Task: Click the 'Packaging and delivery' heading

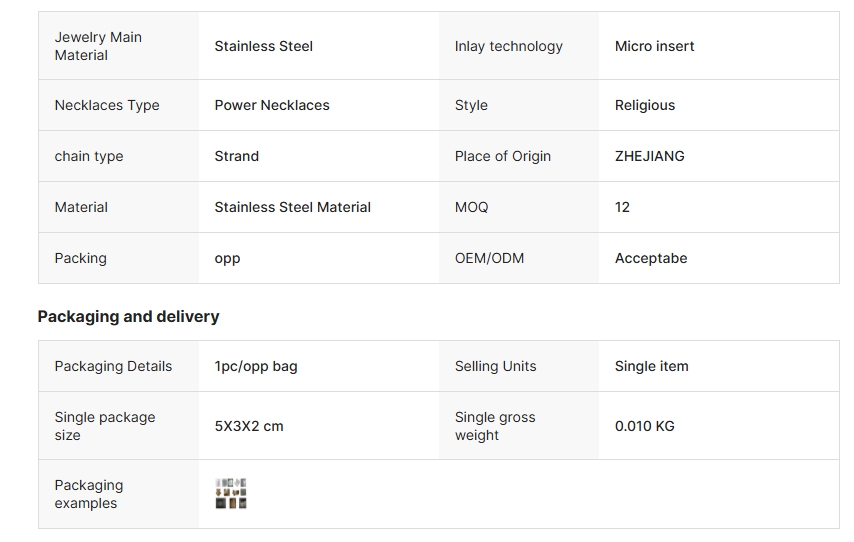Action: tap(128, 316)
